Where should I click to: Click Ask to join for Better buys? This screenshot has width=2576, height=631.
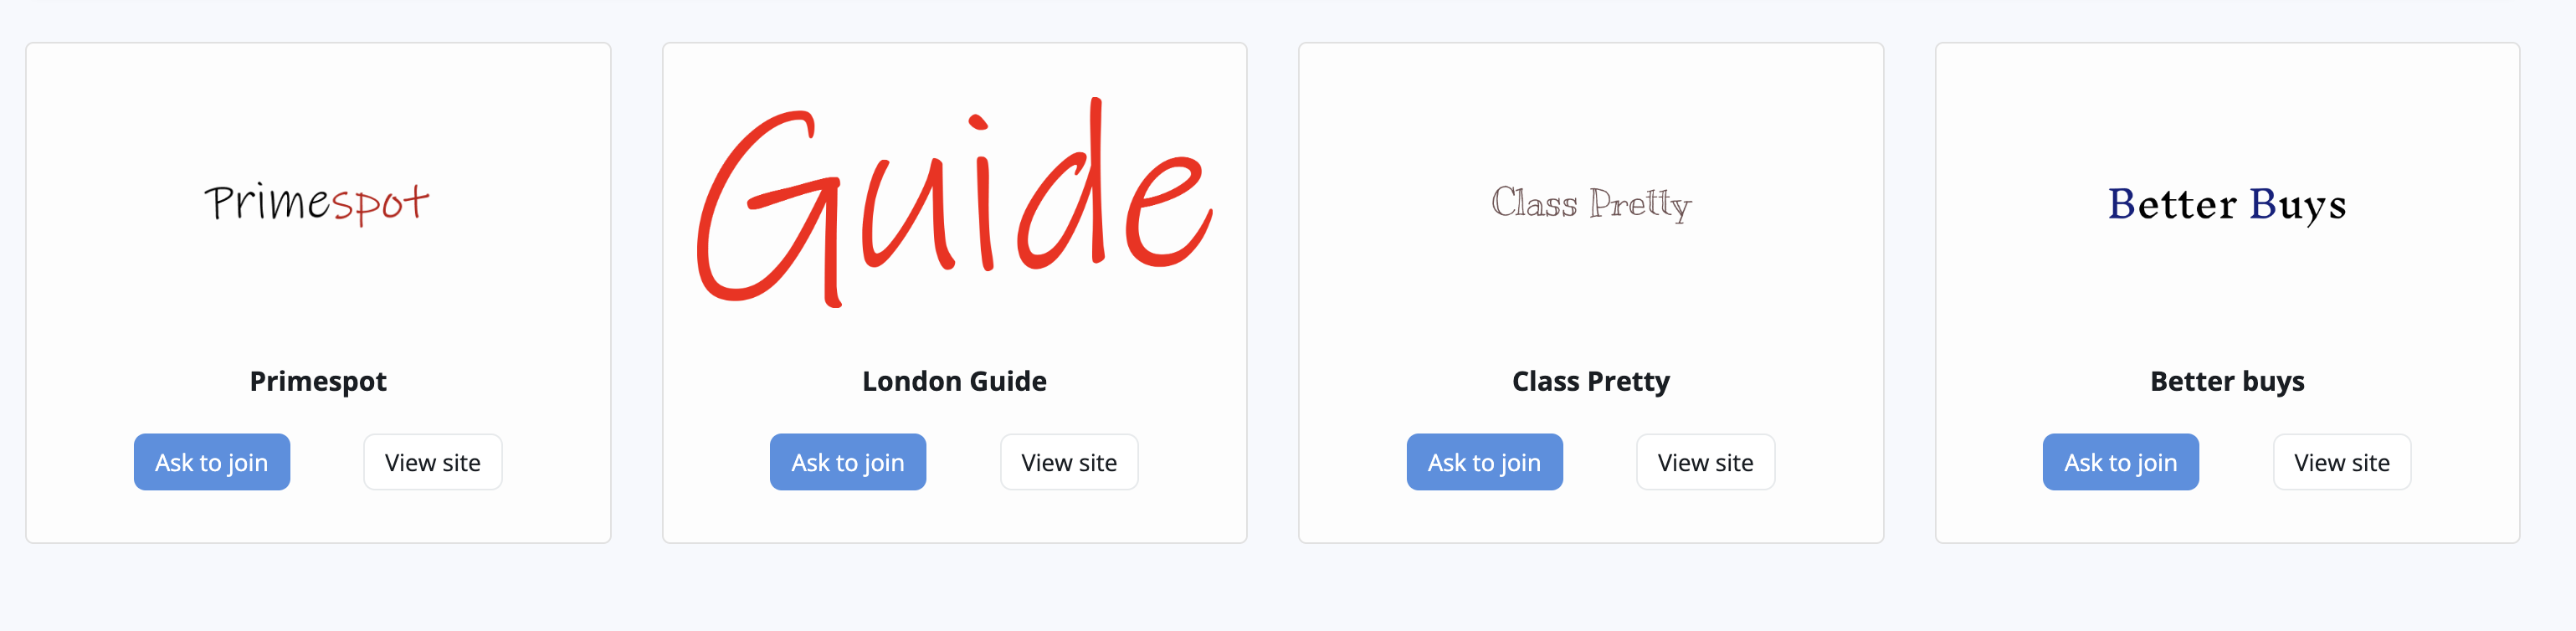coord(2120,462)
